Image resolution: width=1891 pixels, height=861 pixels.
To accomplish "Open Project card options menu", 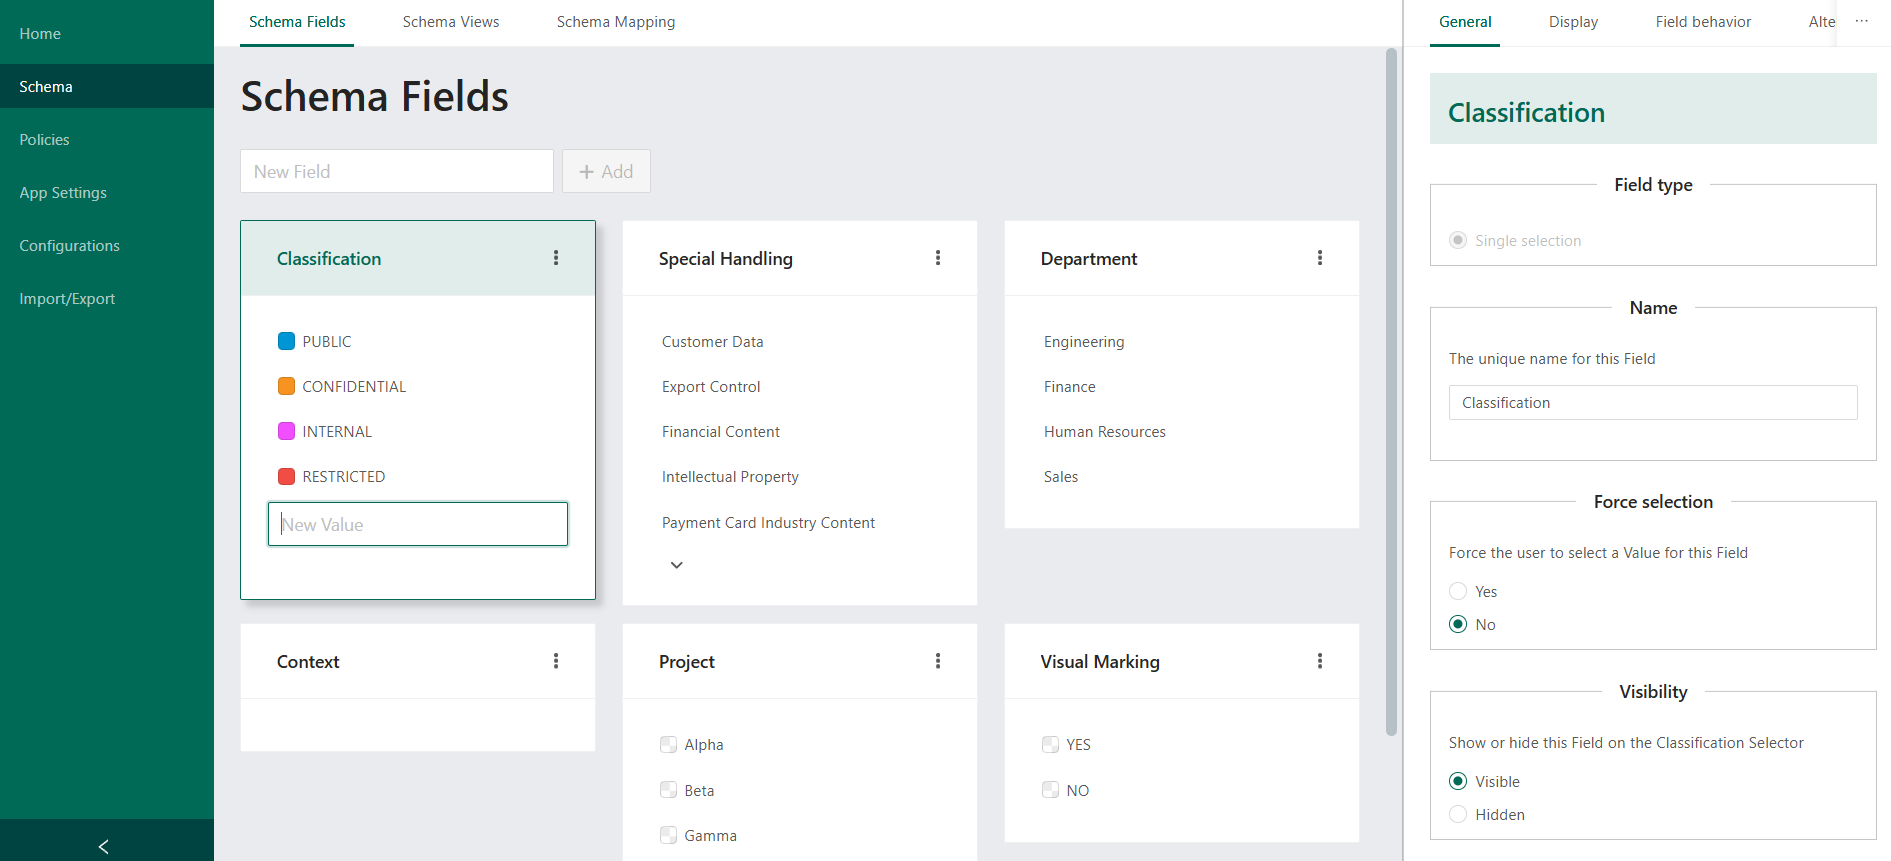I will tap(938, 661).
